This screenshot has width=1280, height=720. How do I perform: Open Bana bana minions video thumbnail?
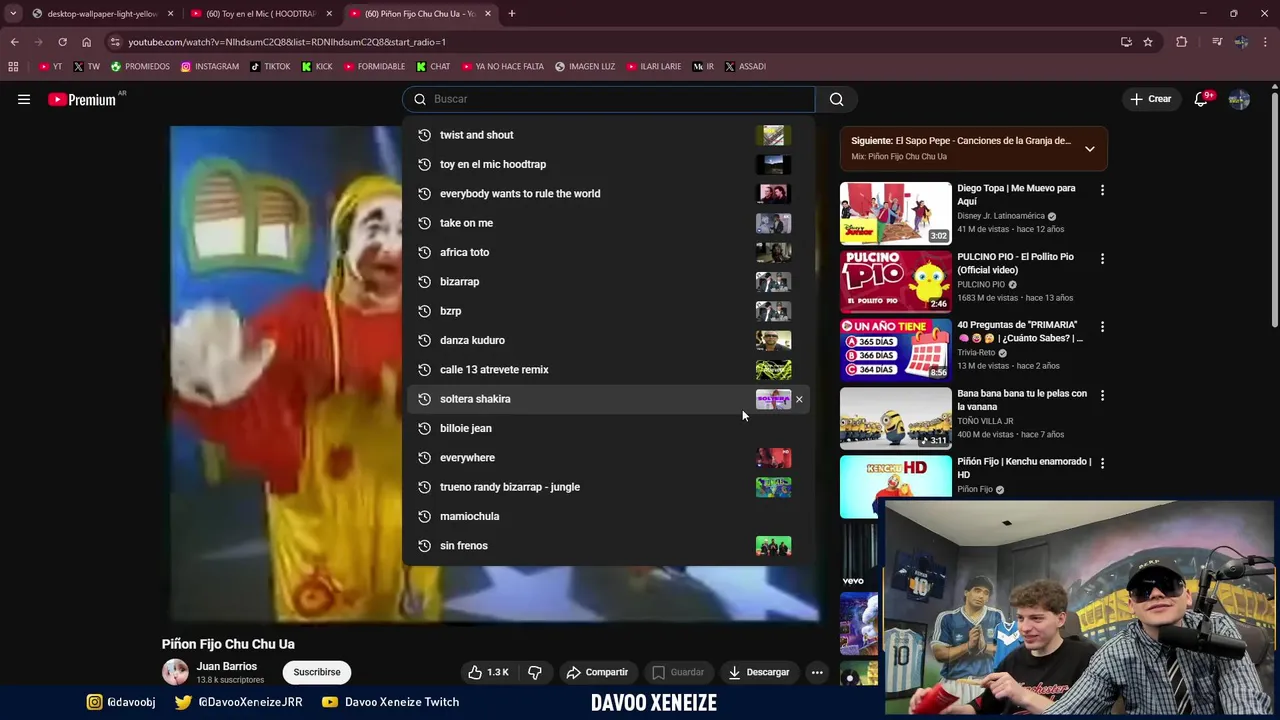(895, 418)
